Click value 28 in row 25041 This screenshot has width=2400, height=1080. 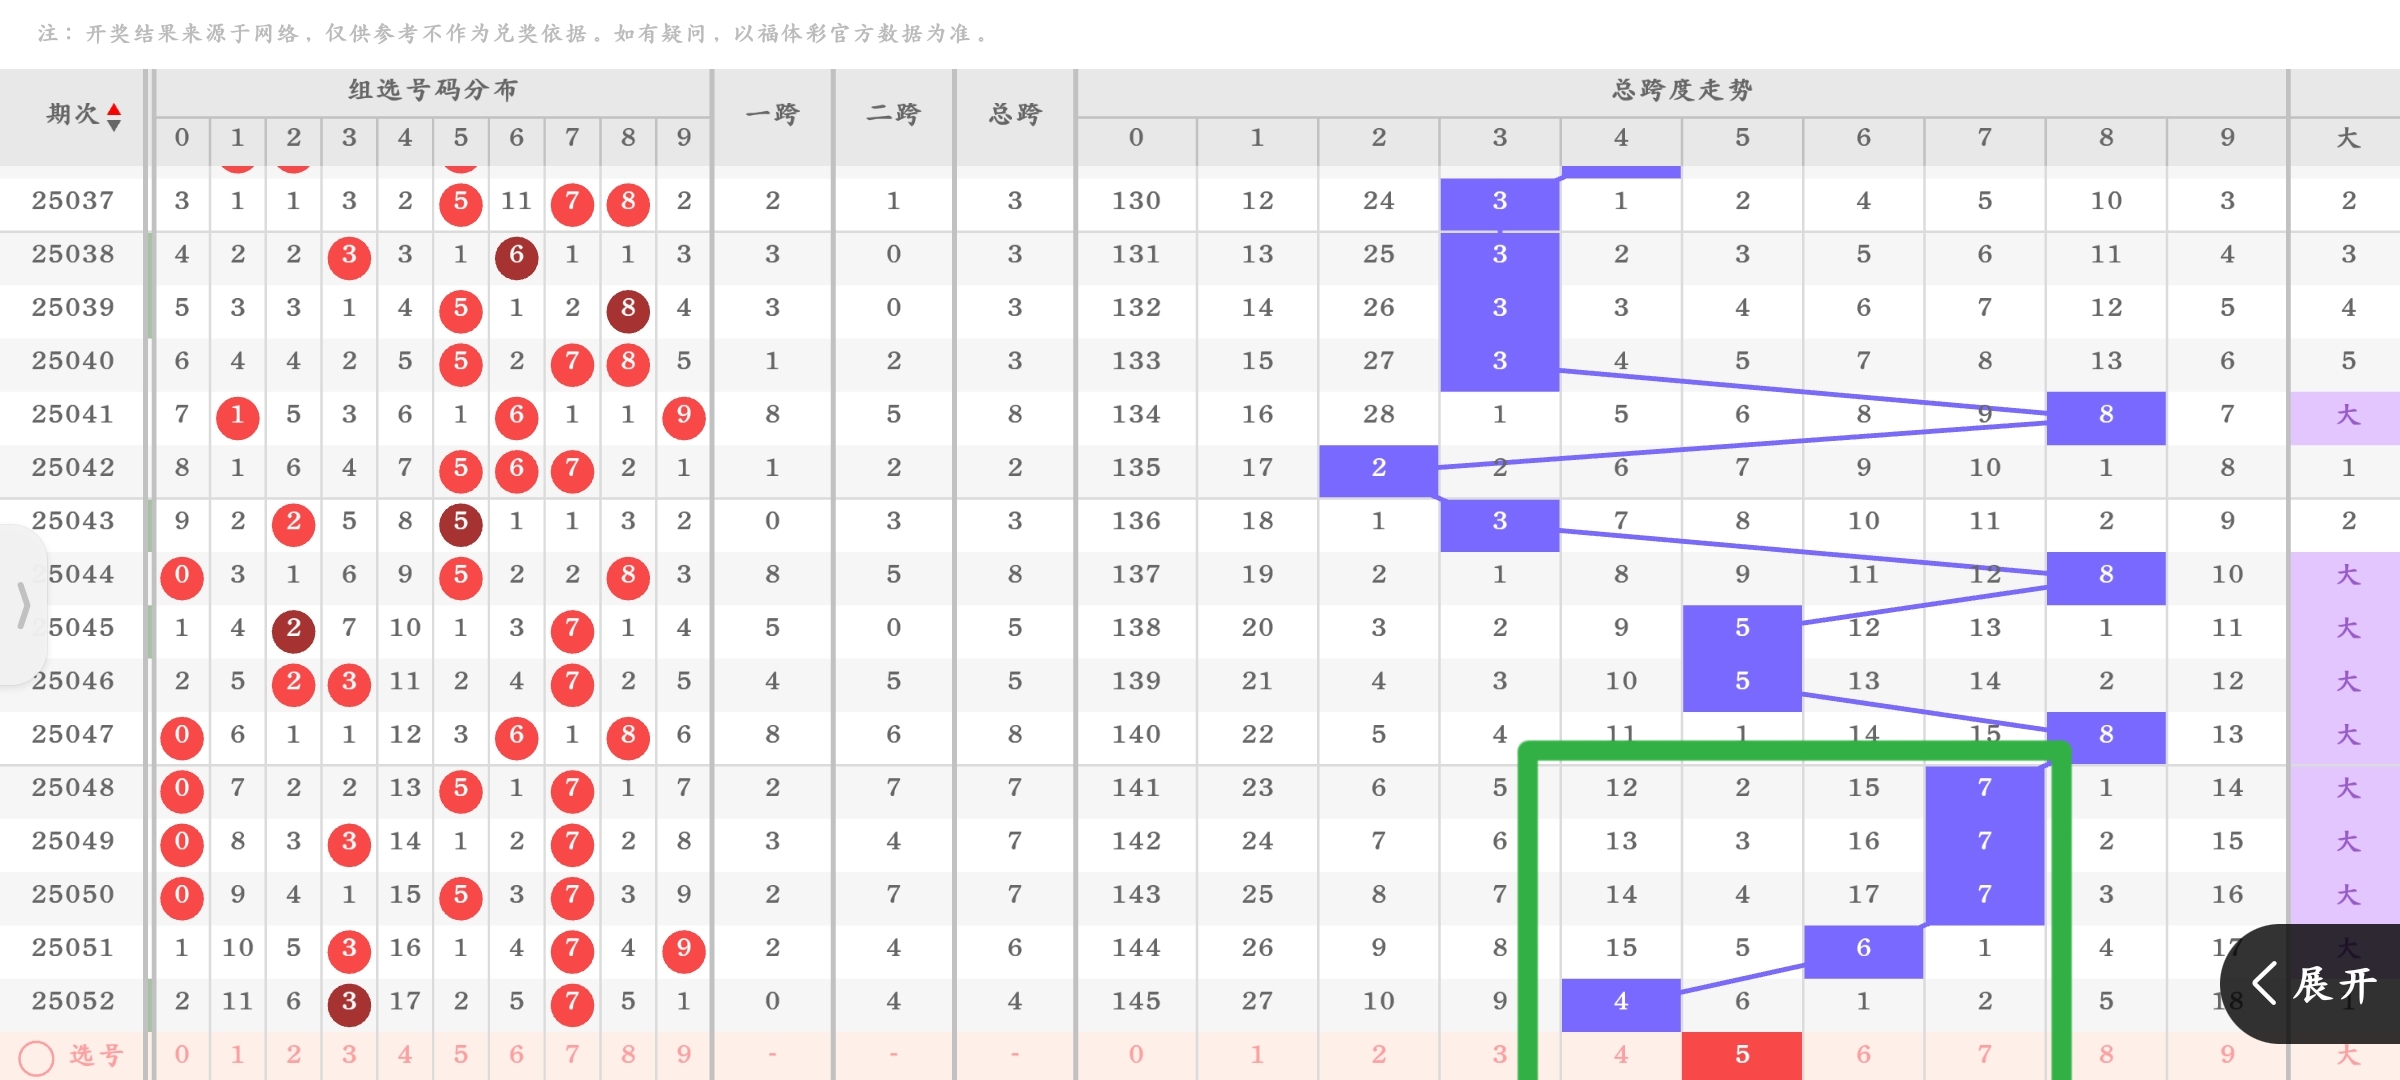tap(1379, 415)
